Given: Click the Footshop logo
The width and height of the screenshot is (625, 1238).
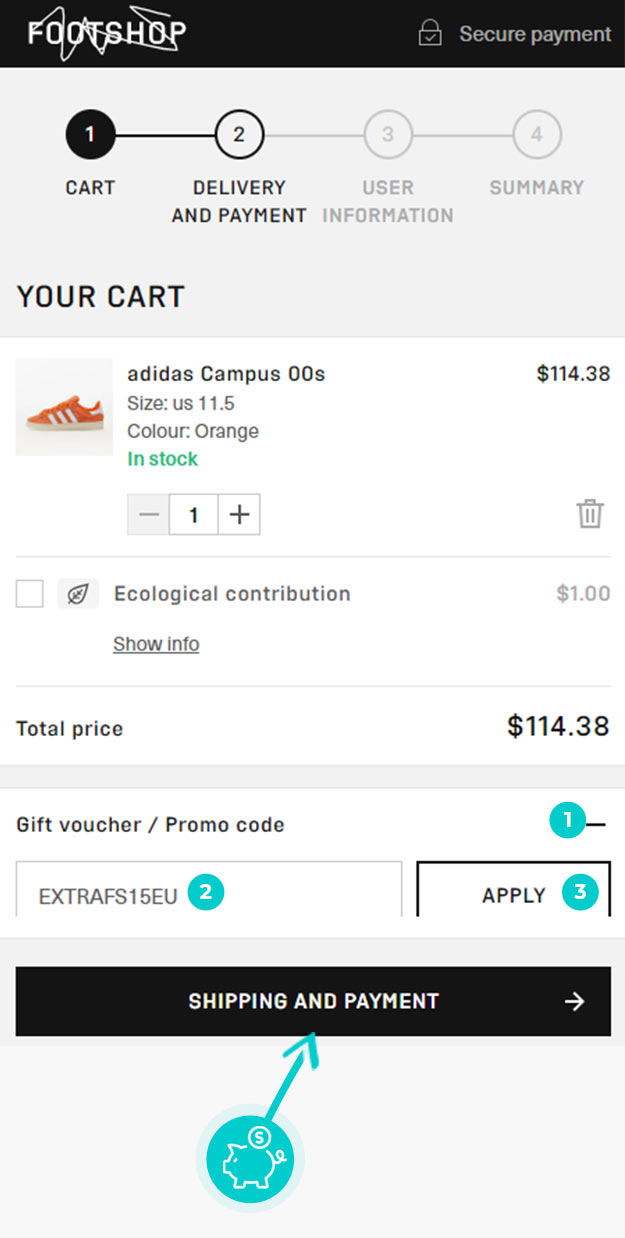Looking at the screenshot, I should click(x=106, y=34).
